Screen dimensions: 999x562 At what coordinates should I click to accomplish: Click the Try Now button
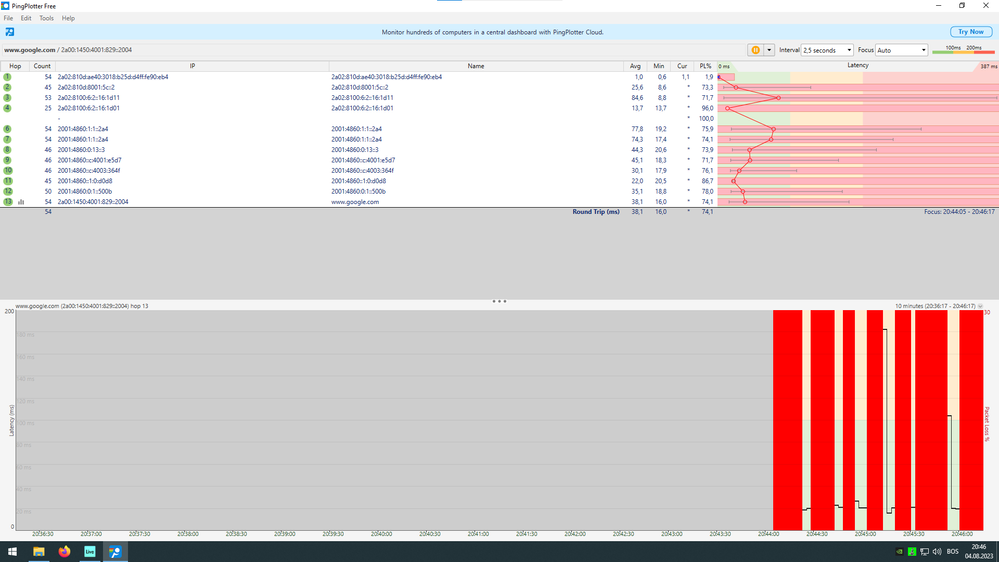click(x=971, y=32)
